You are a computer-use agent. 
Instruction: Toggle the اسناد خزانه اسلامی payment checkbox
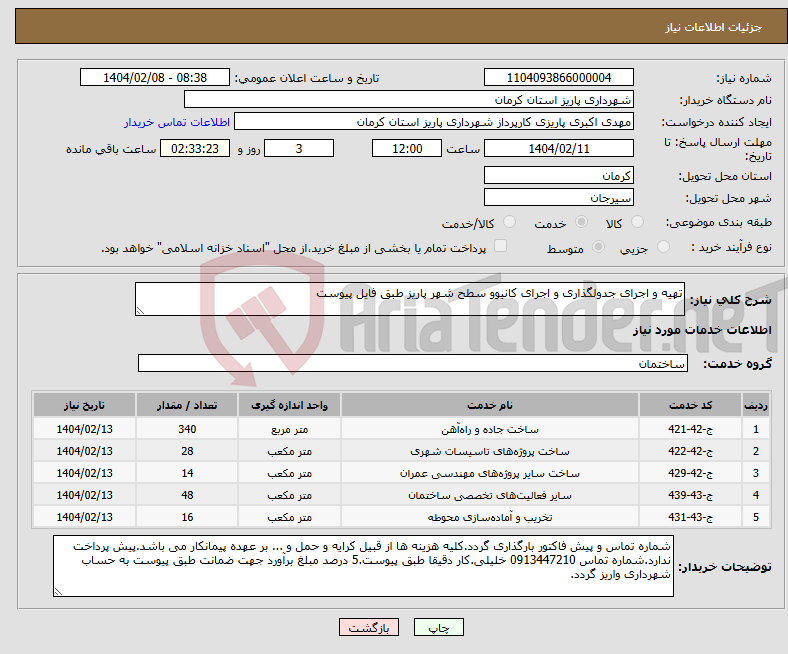coord(501,246)
